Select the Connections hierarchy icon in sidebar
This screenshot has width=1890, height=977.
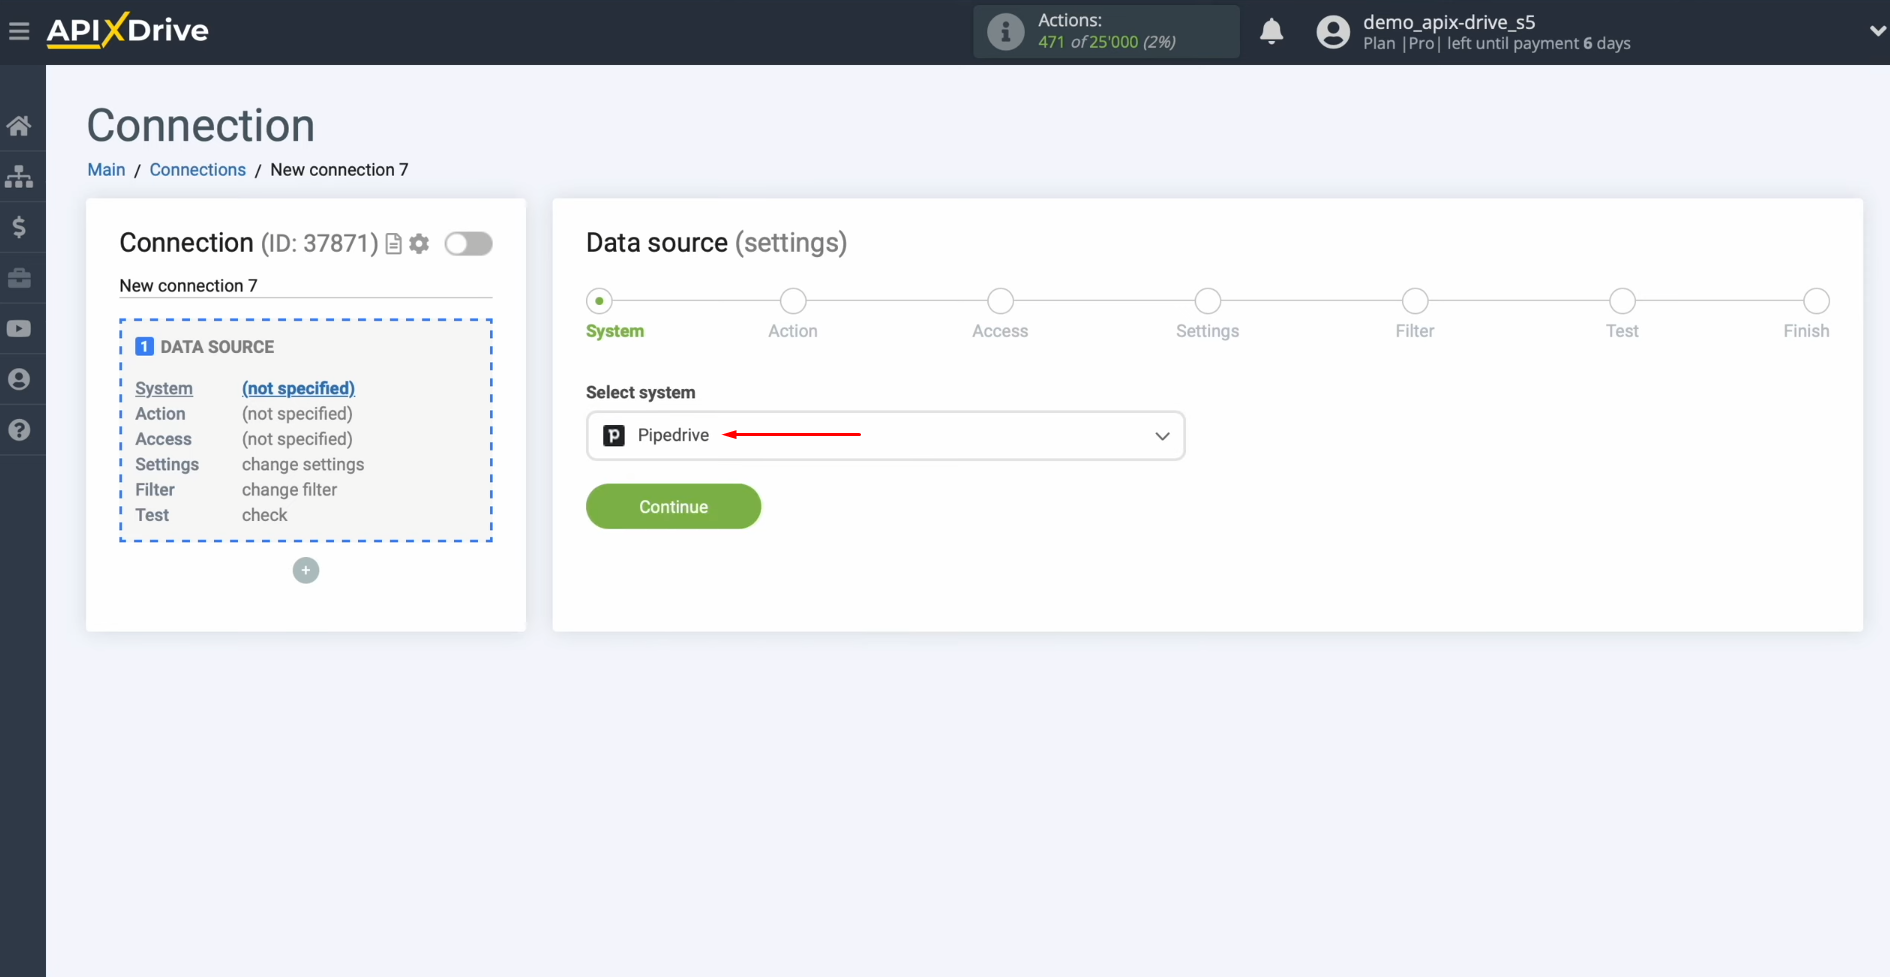(x=20, y=176)
